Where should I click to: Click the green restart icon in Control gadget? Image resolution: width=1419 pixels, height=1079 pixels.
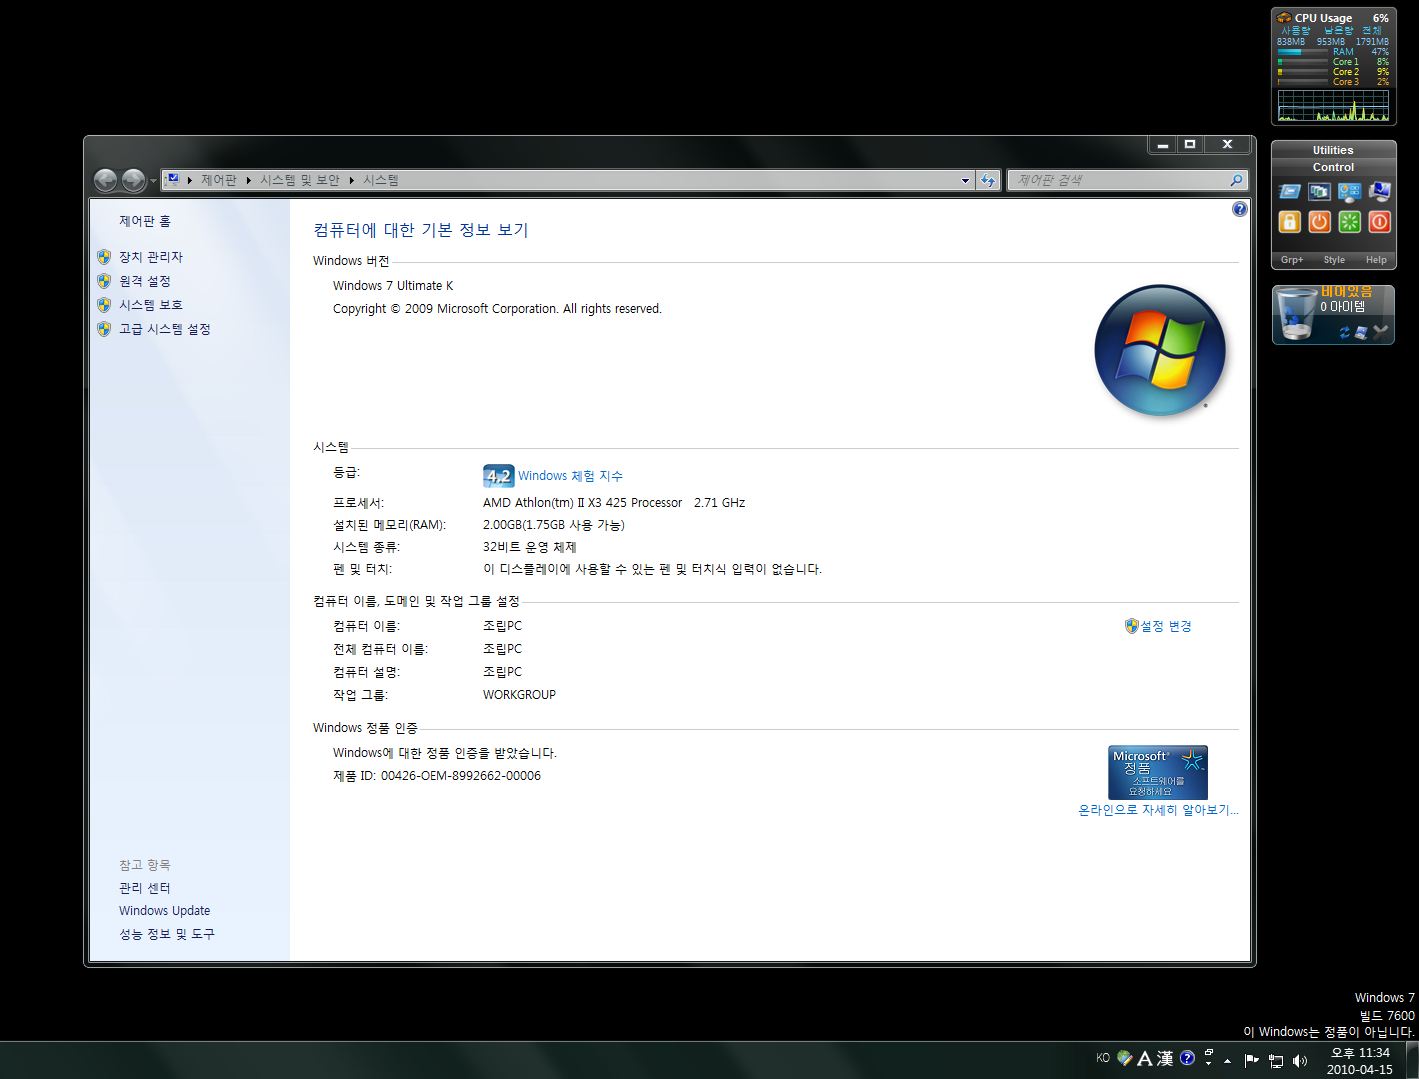tap(1349, 222)
